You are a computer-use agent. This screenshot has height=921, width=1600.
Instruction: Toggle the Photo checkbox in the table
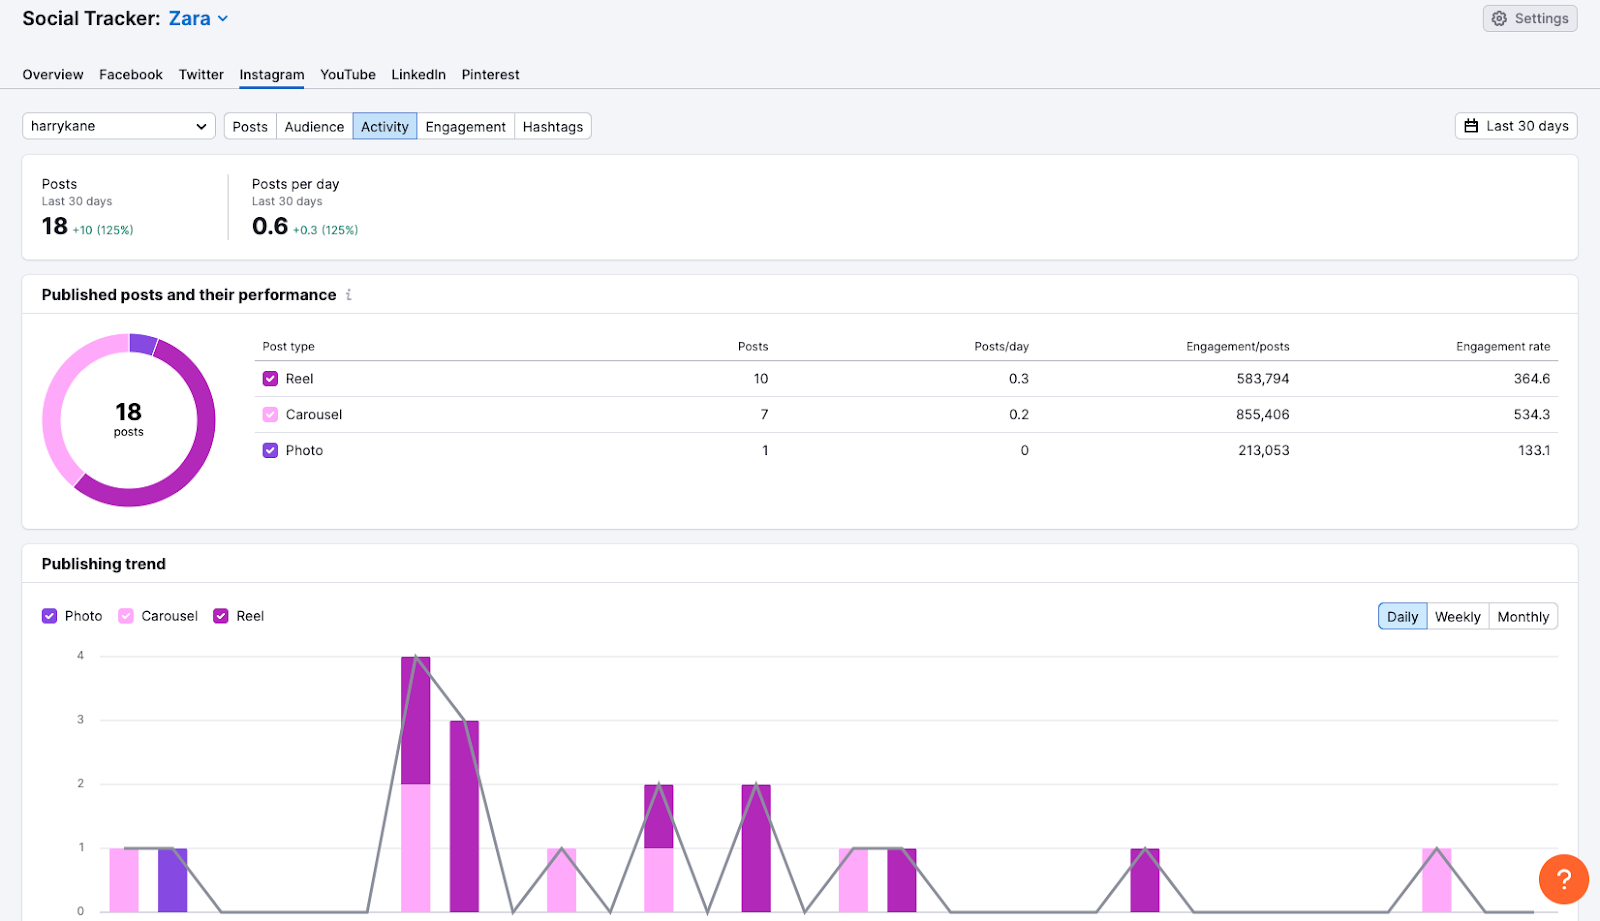(270, 451)
